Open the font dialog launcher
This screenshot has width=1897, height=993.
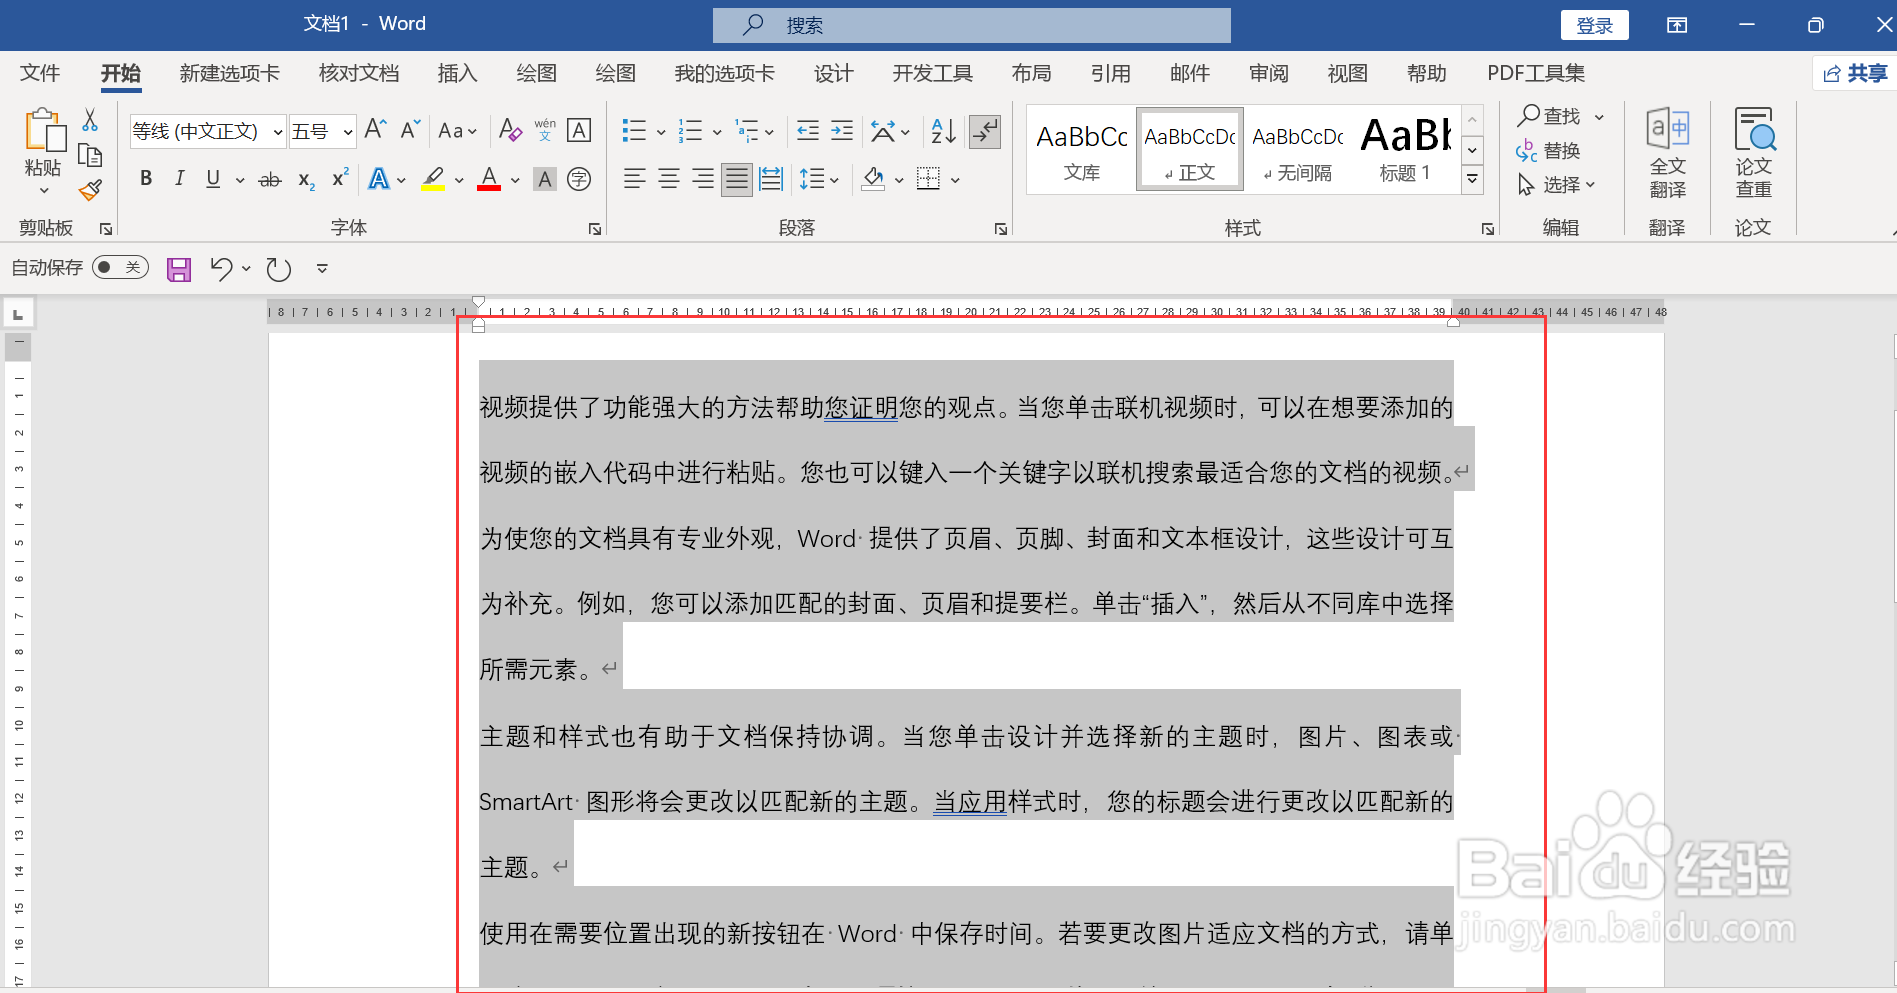point(595,229)
